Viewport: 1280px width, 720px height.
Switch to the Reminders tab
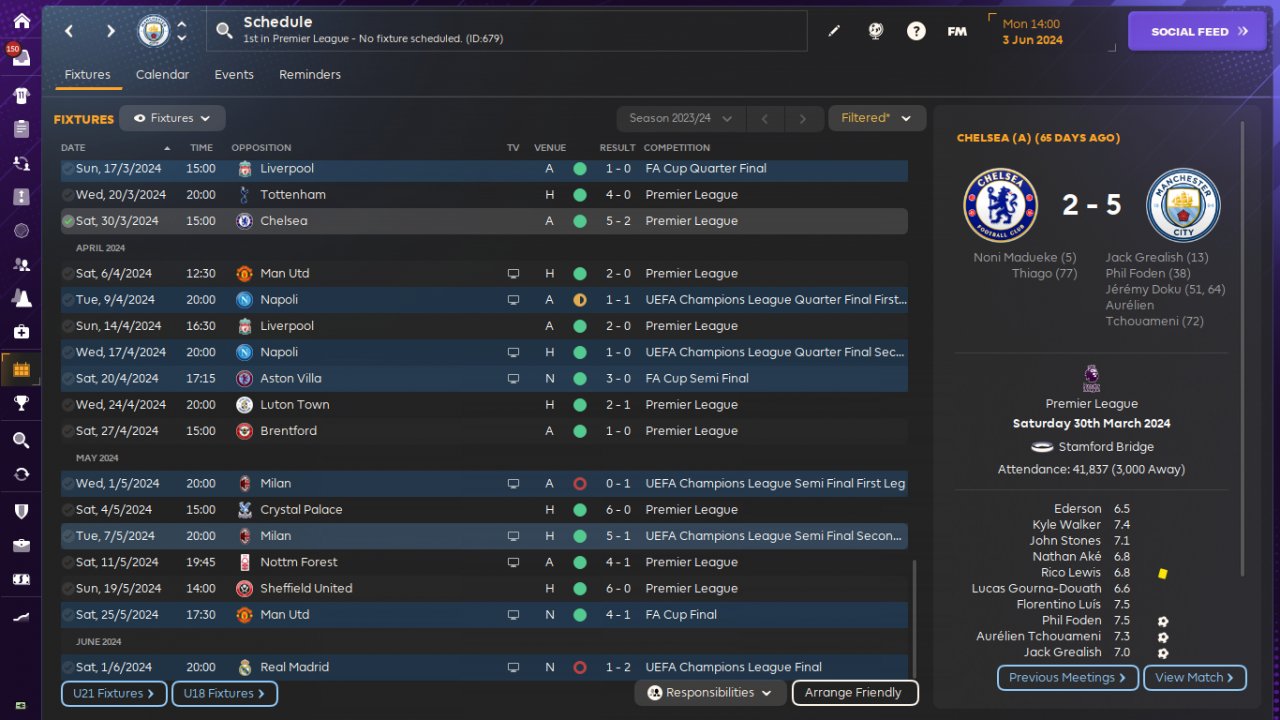310,75
